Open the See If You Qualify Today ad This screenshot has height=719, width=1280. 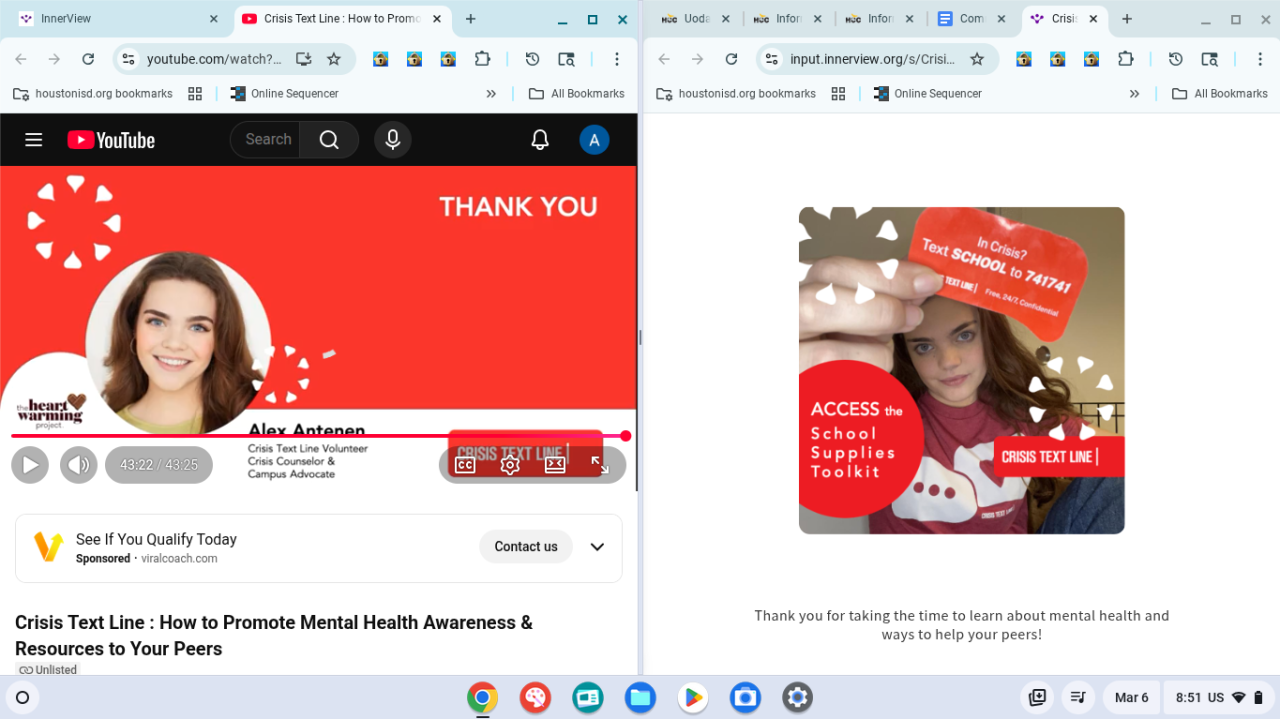[x=156, y=539]
